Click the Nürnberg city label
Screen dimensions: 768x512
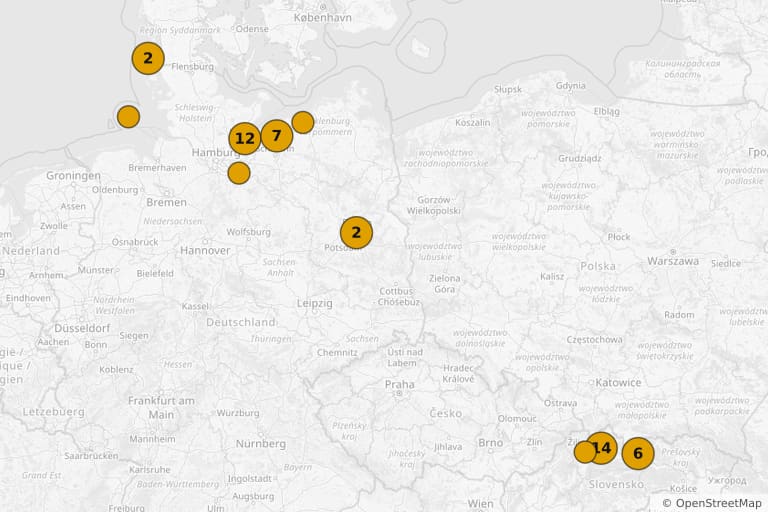[261, 444]
